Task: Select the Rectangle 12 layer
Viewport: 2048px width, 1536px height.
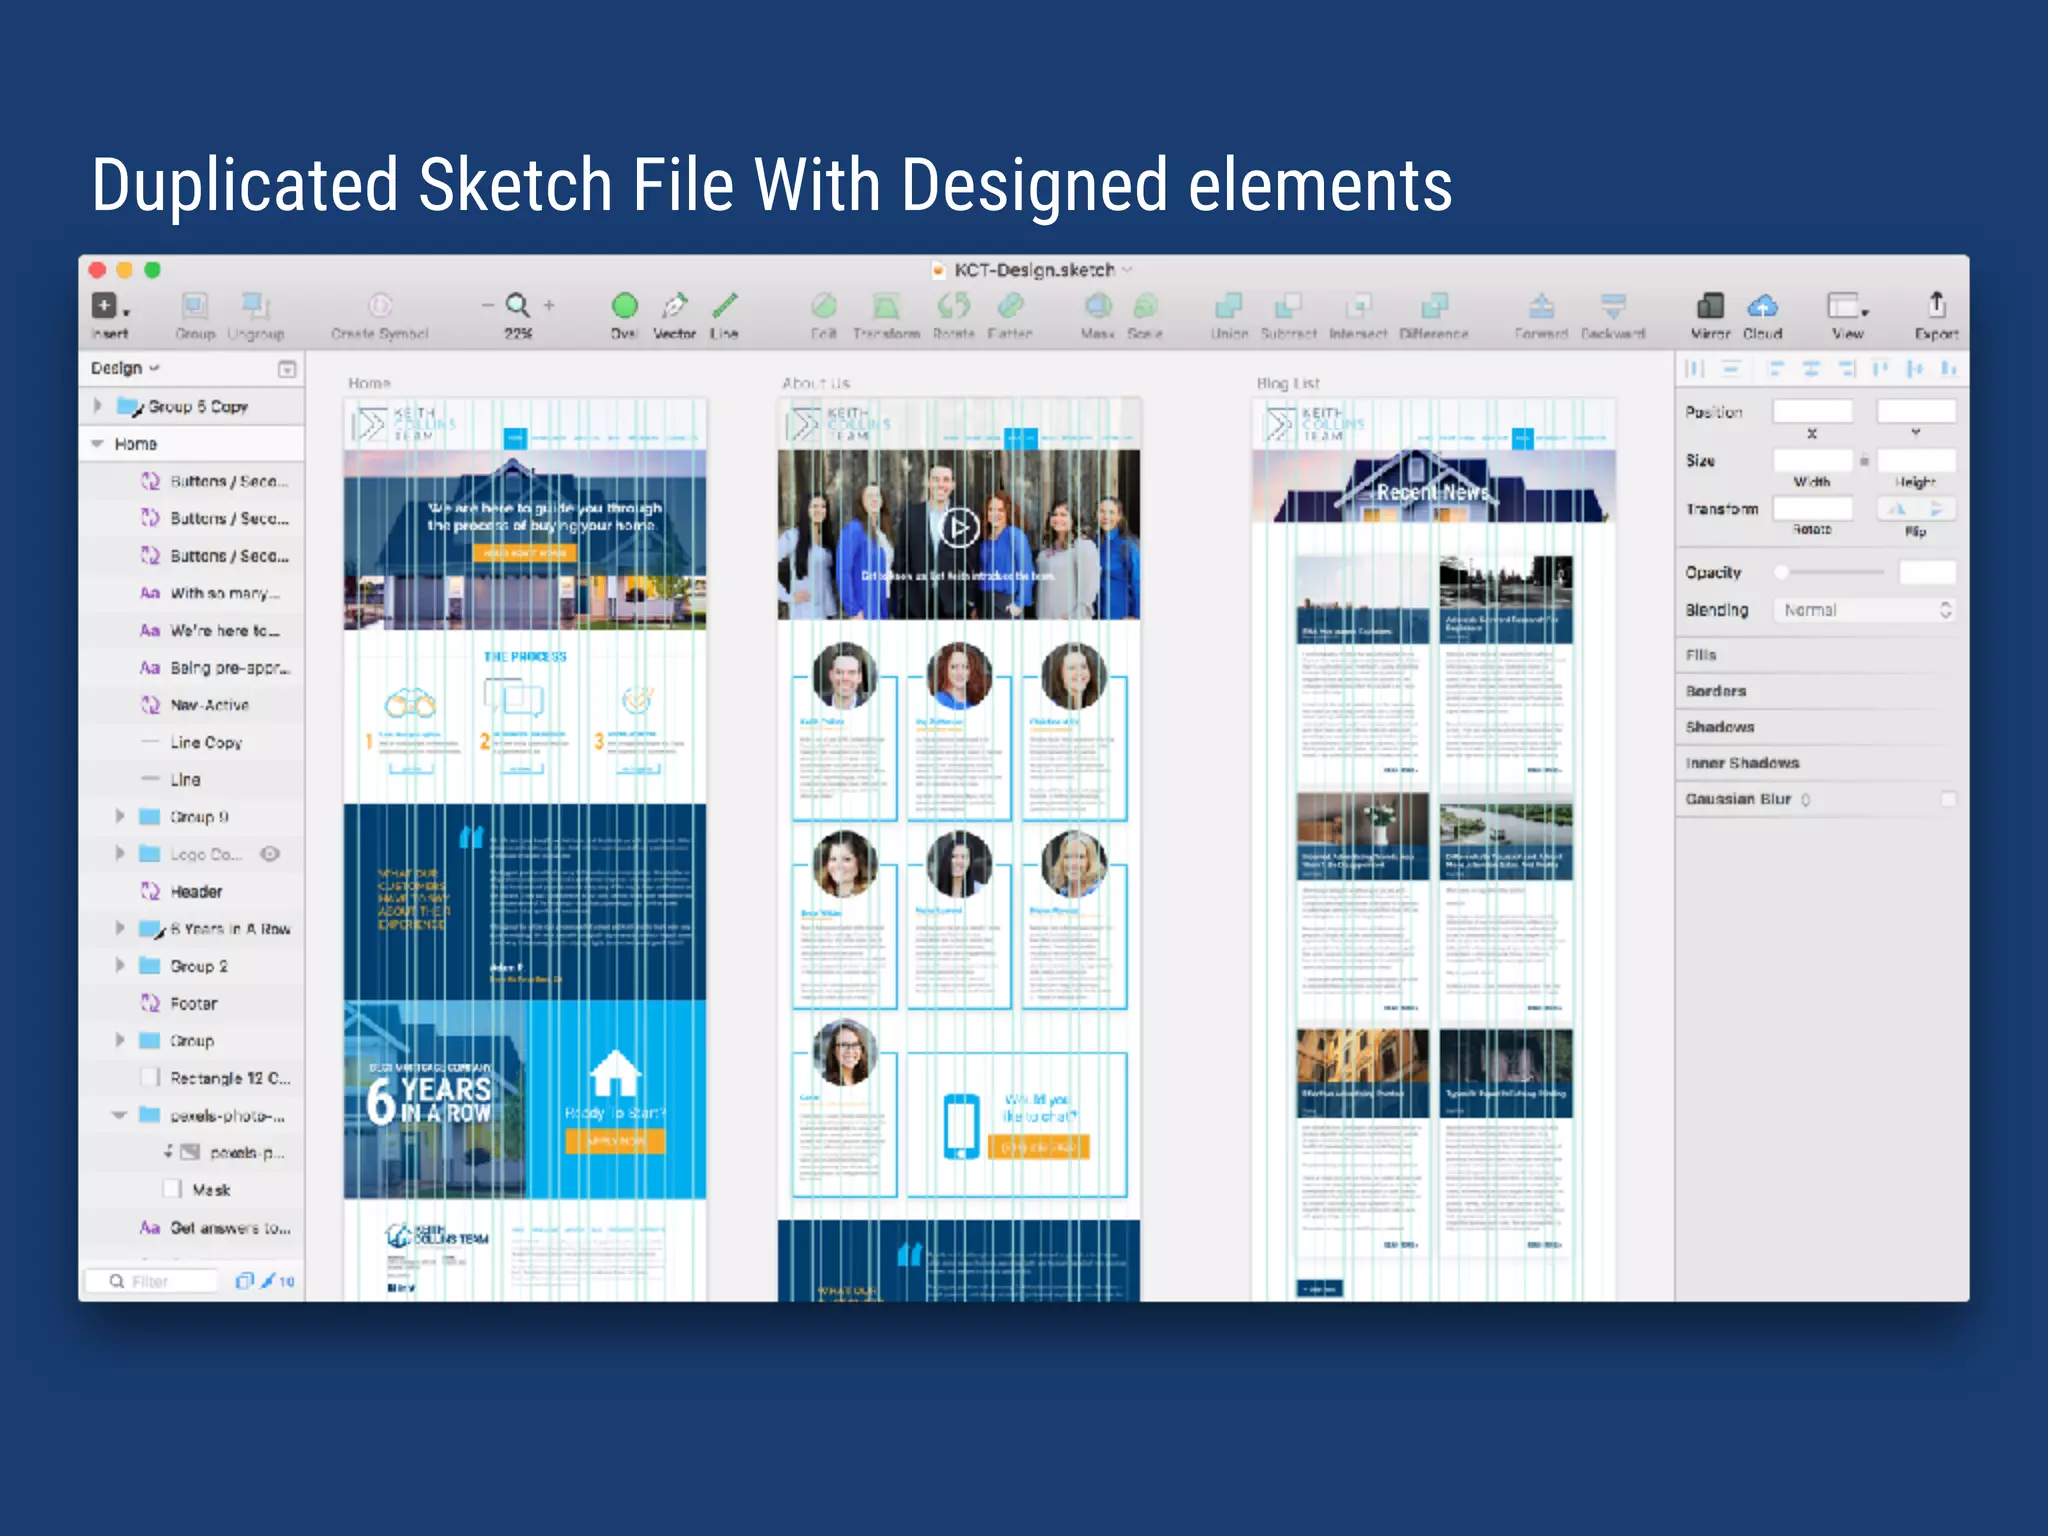Action: pos(192,1078)
